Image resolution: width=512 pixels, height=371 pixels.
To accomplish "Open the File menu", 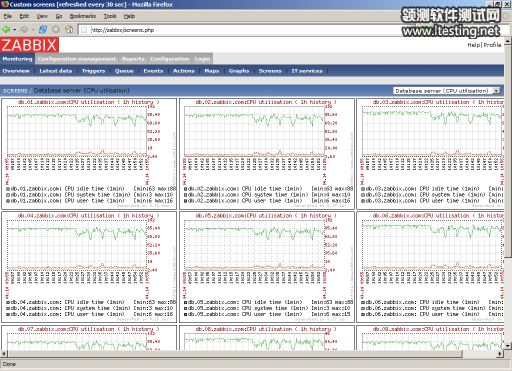I will (x=8, y=16).
